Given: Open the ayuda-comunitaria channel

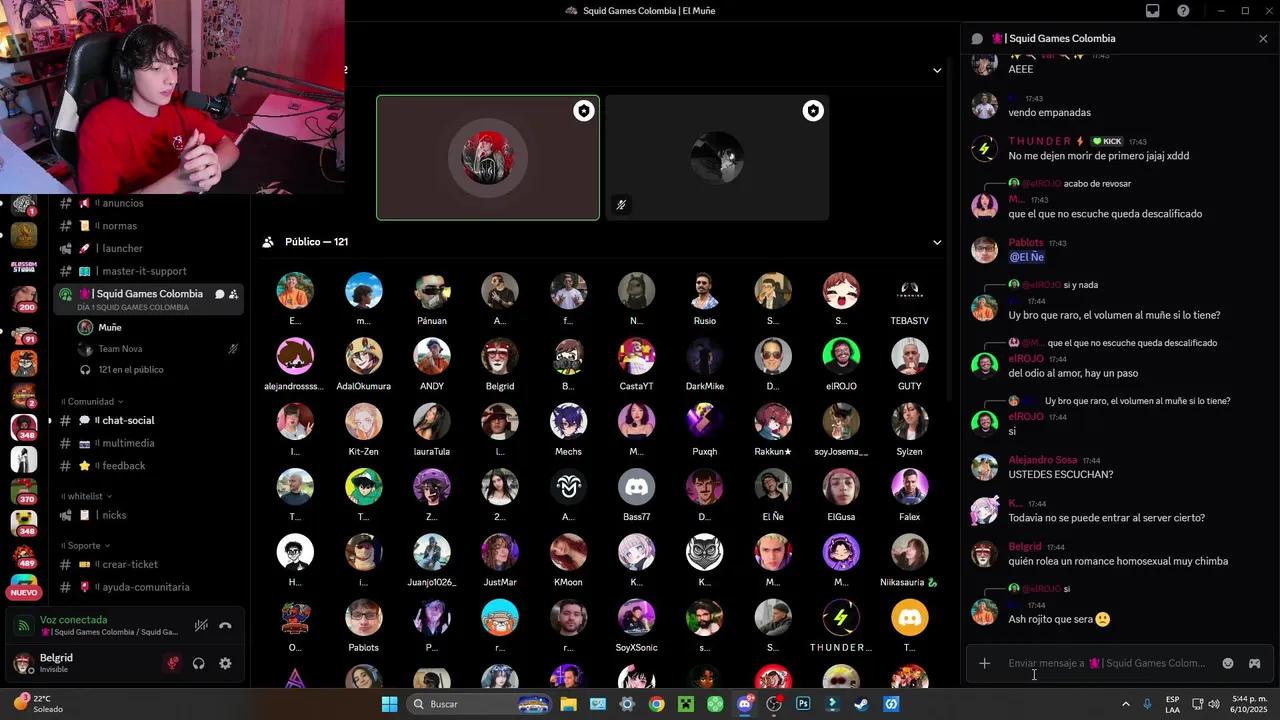Looking at the screenshot, I should [148, 587].
